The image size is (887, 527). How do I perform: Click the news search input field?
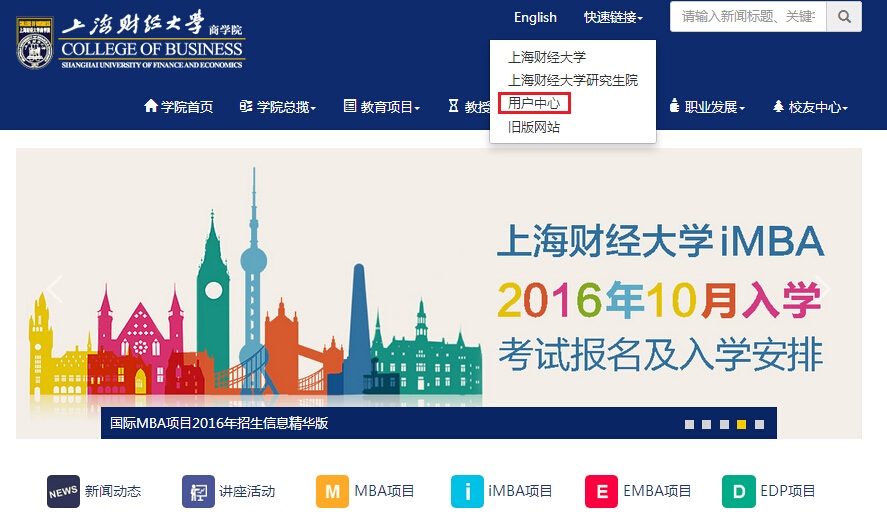click(x=748, y=16)
